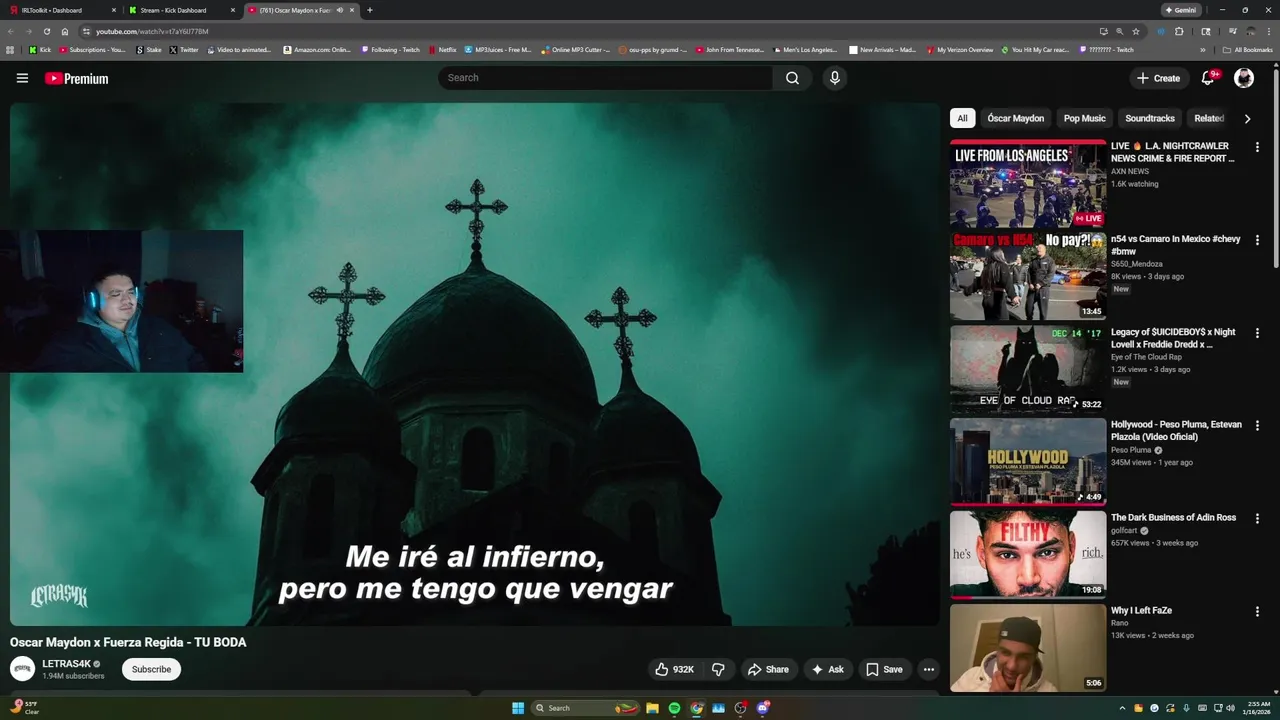Open the Stake bookmark

[x=149, y=49]
